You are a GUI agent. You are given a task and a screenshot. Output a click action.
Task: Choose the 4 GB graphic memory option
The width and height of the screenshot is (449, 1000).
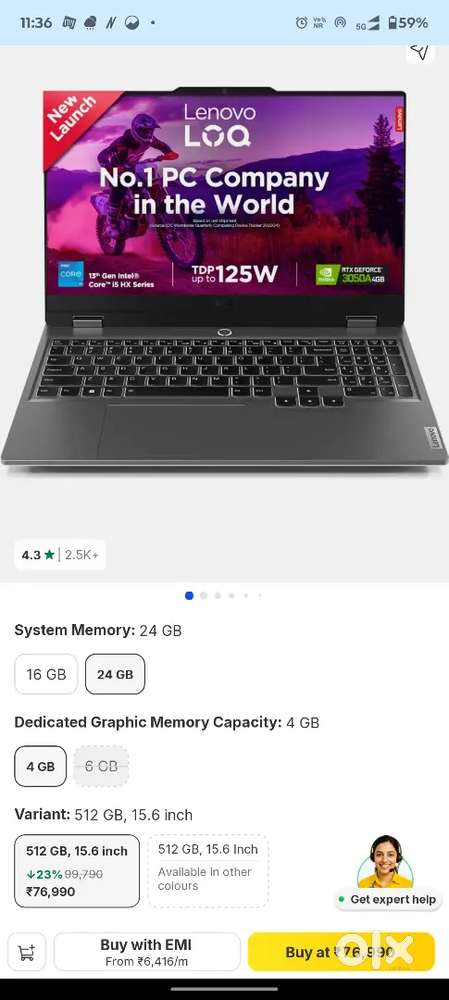[40, 766]
